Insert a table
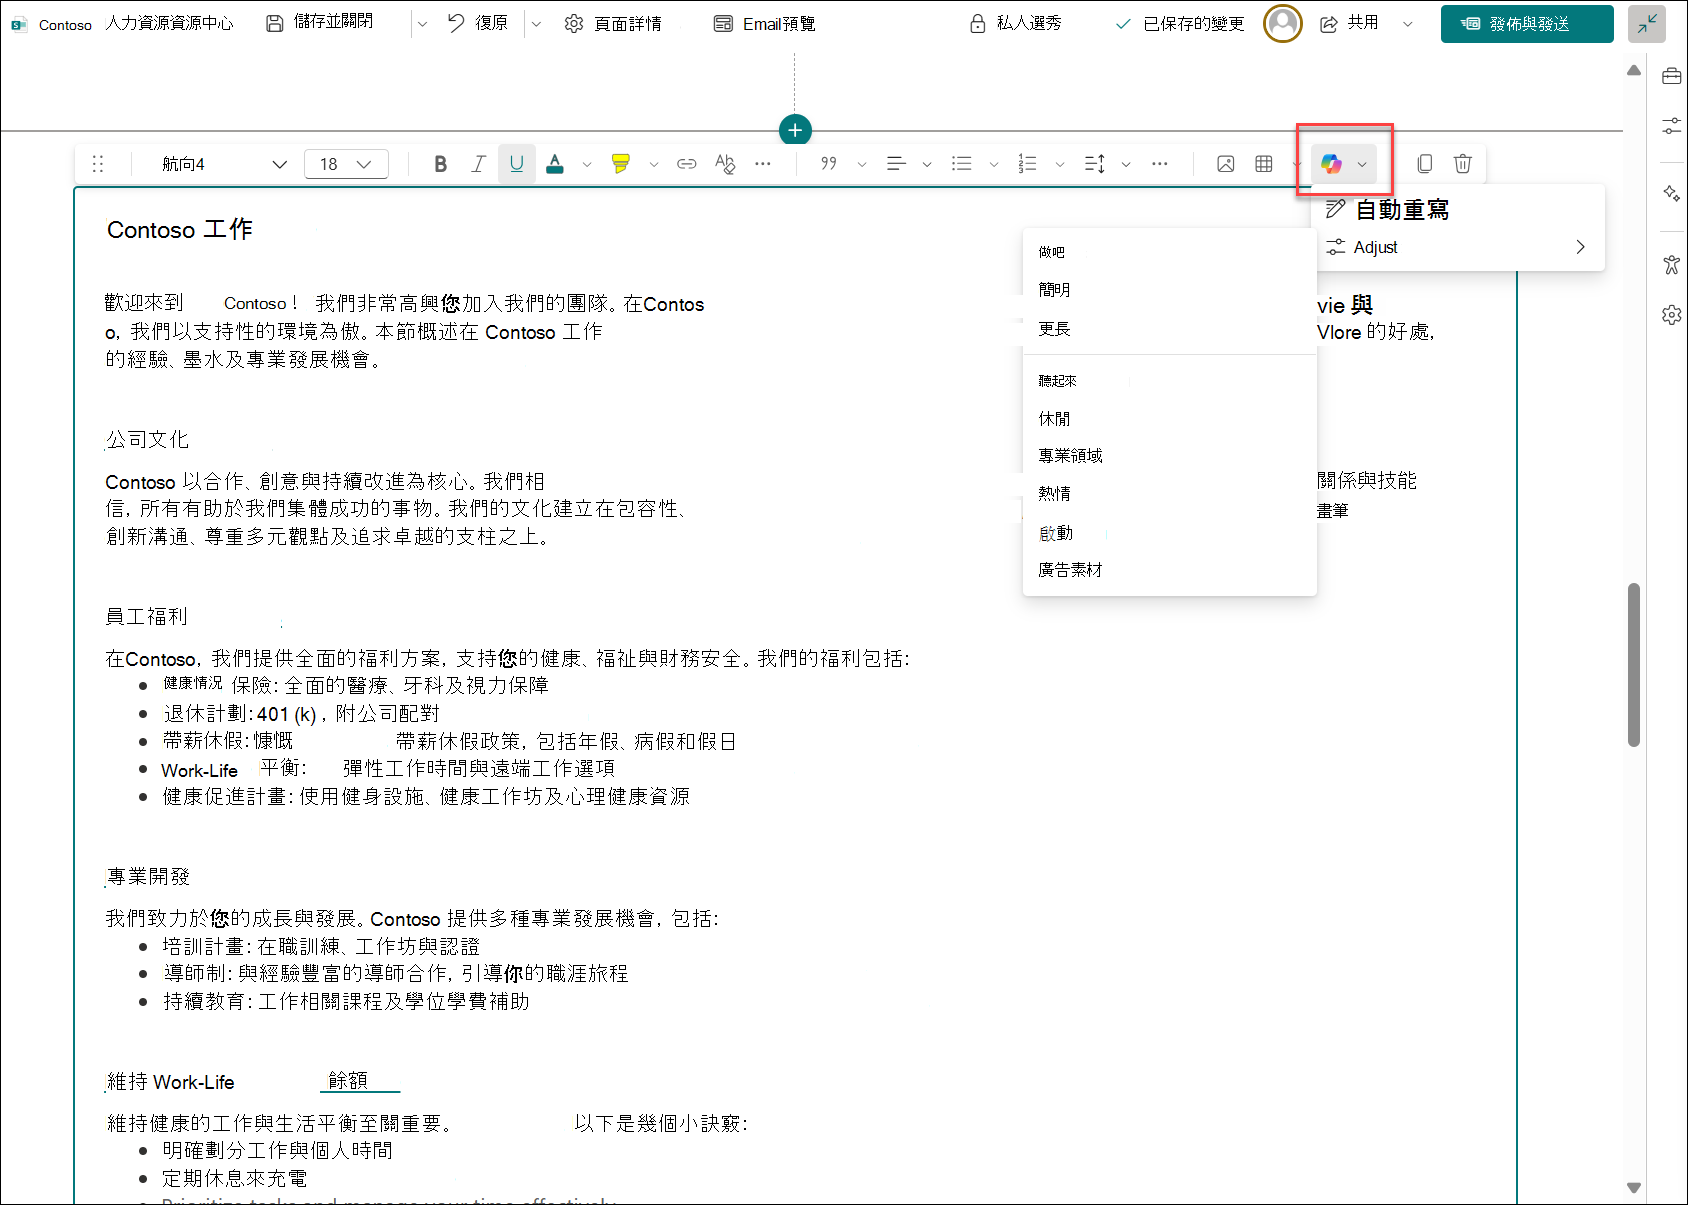Screen dimensions: 1688x1205 [1264, 164]
